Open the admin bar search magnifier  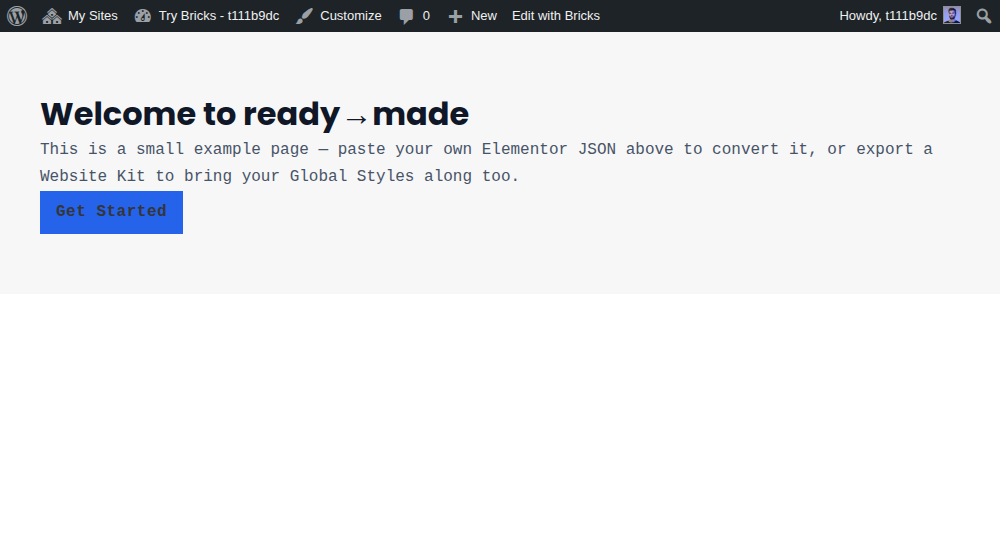(984, 16)
